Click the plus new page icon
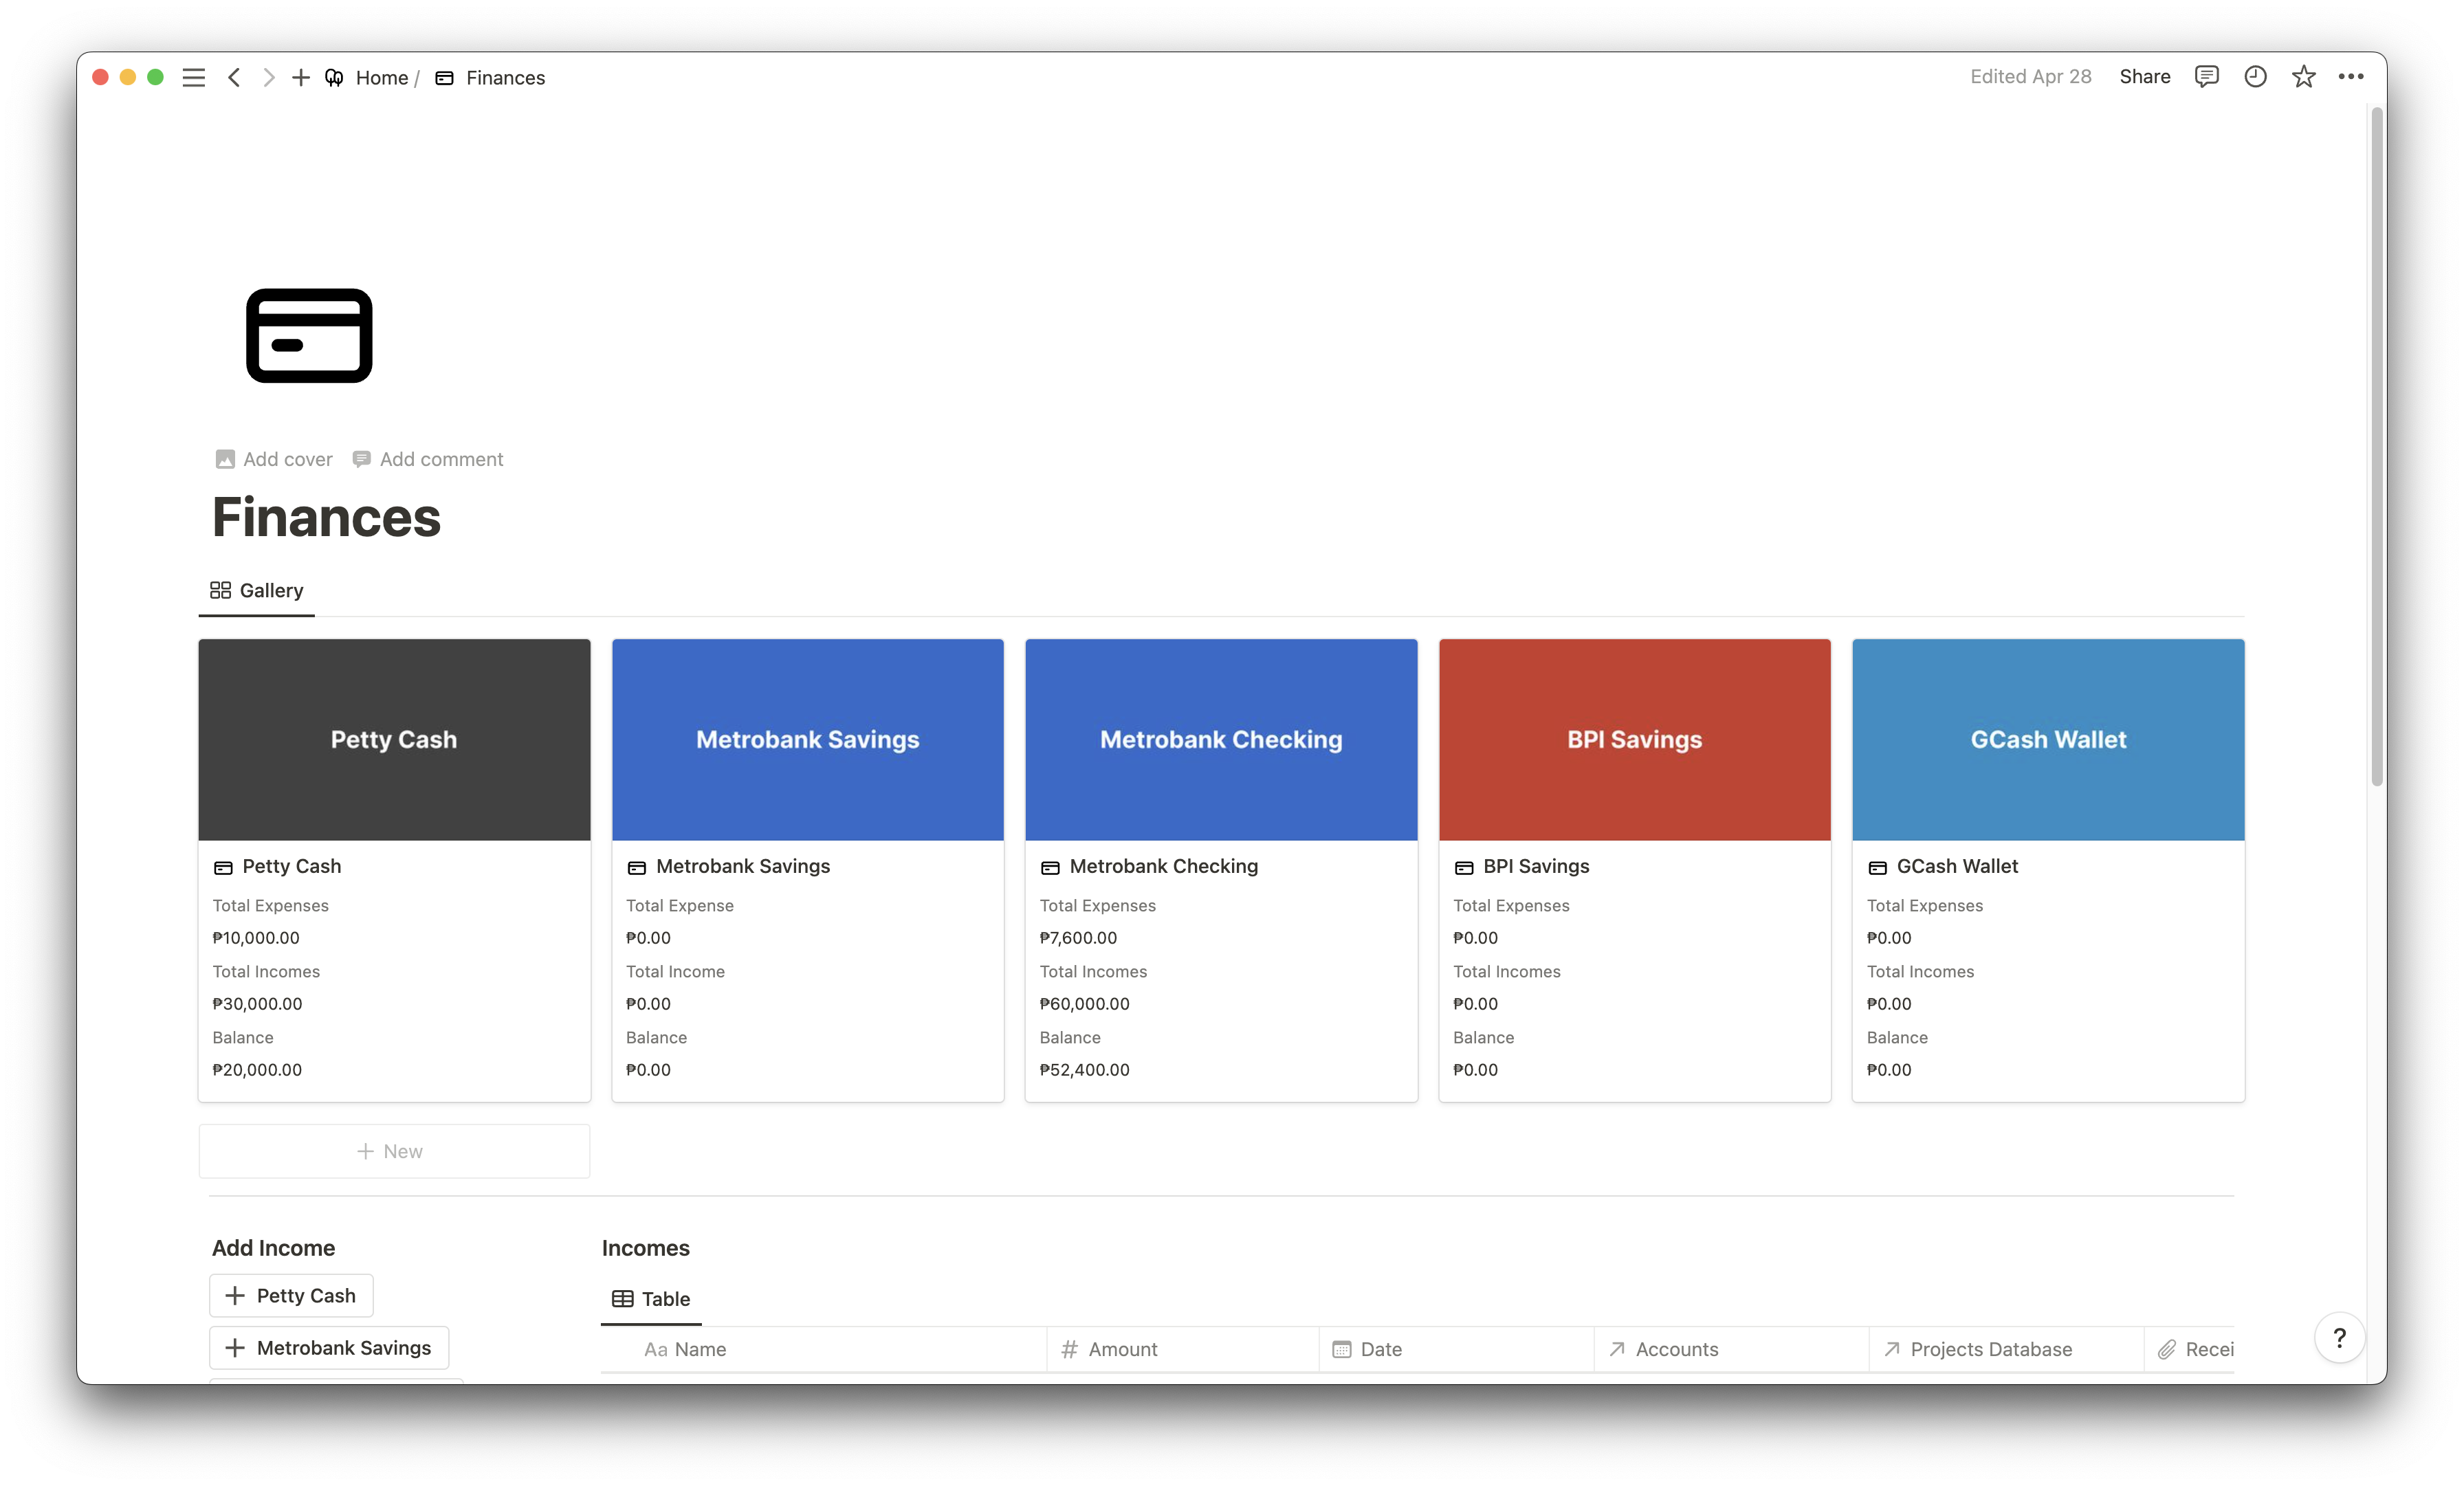 tap(301, 77)
